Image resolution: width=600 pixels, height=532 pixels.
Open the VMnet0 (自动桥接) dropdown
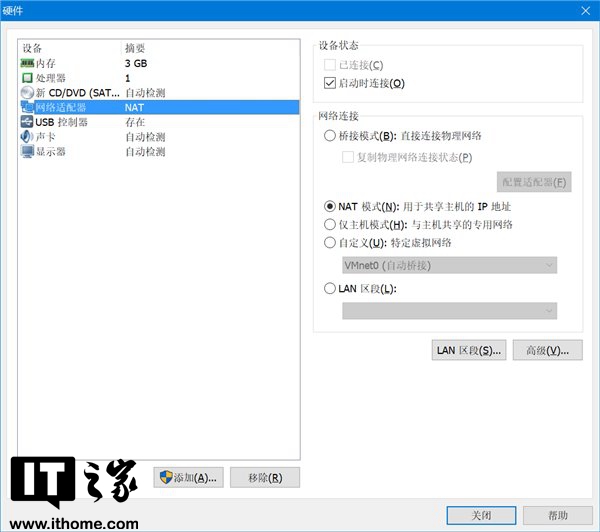(449, 265)
